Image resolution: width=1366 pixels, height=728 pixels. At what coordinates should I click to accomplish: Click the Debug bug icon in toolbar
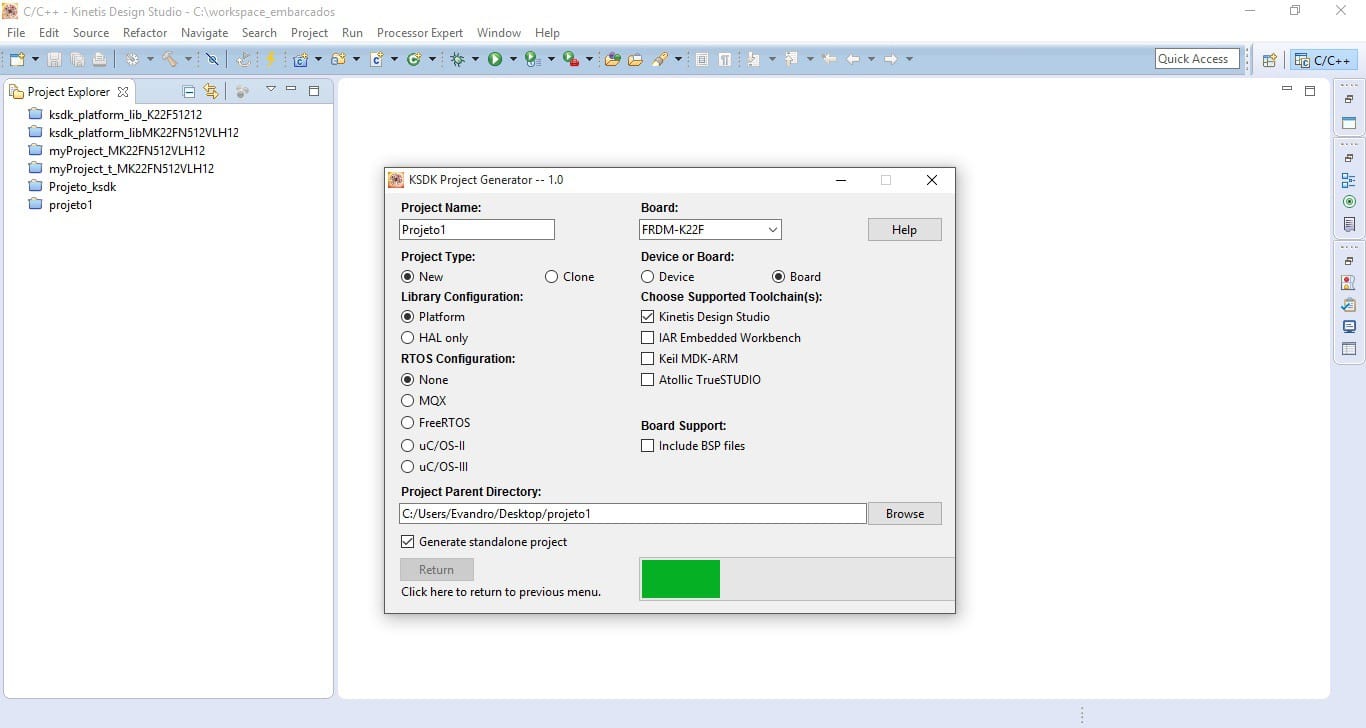click(x=458, y=60)
